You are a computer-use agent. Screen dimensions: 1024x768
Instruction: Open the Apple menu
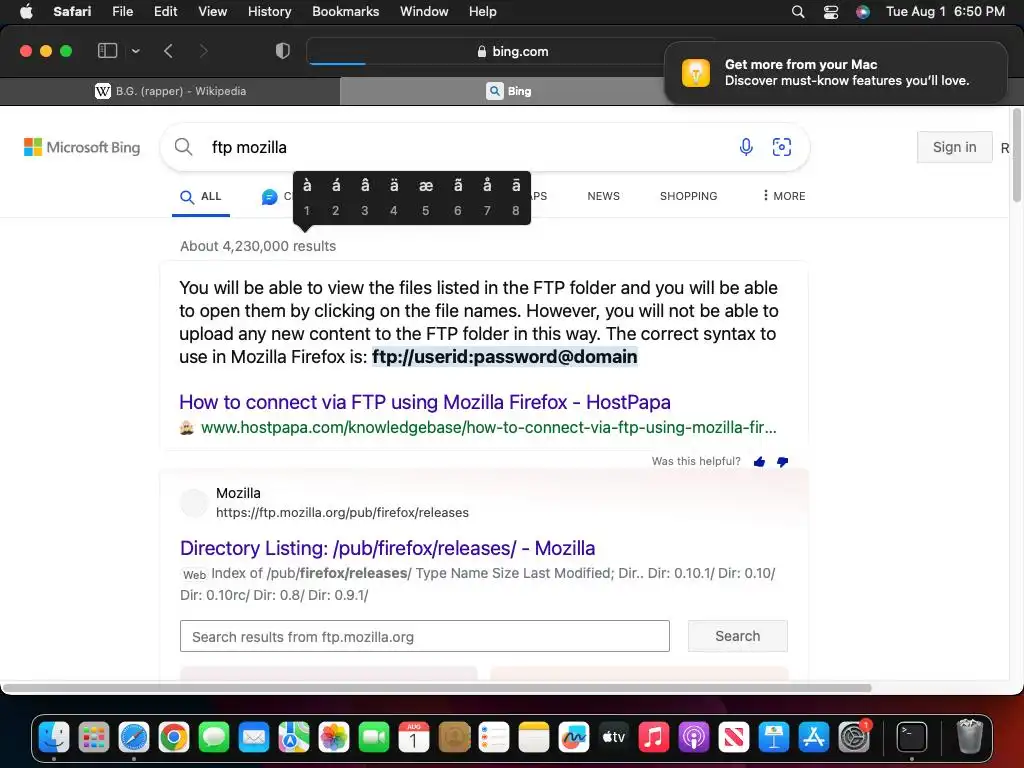pos(26,11)
